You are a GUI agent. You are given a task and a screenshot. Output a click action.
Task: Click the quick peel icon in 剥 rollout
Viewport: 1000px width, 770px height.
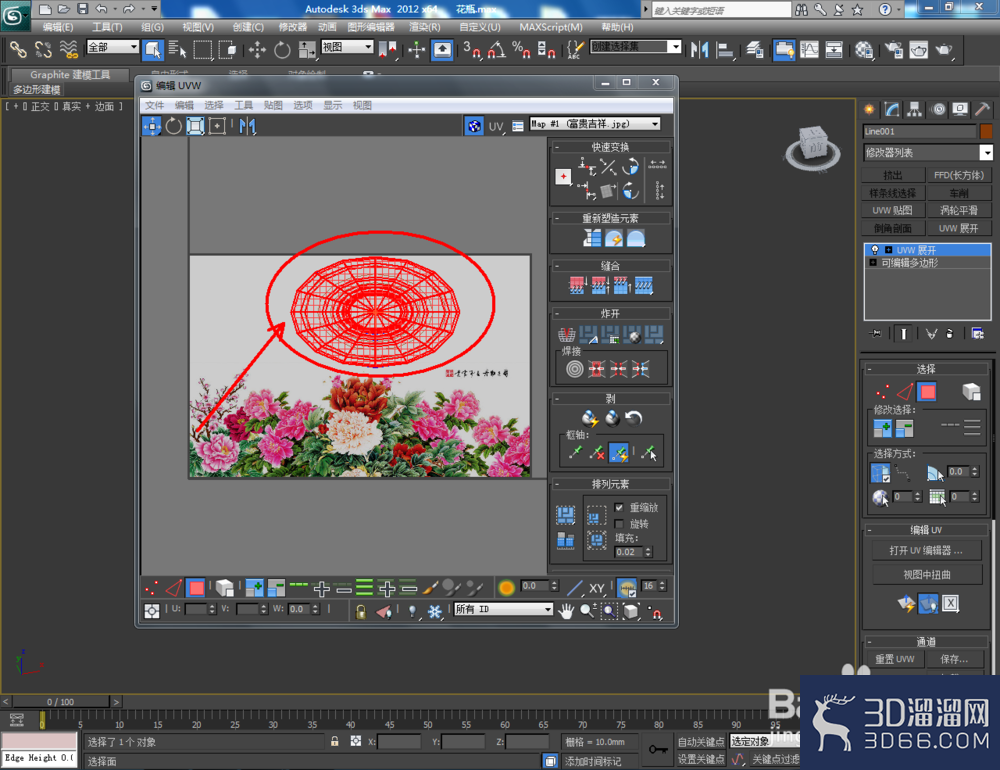[590, 418]
